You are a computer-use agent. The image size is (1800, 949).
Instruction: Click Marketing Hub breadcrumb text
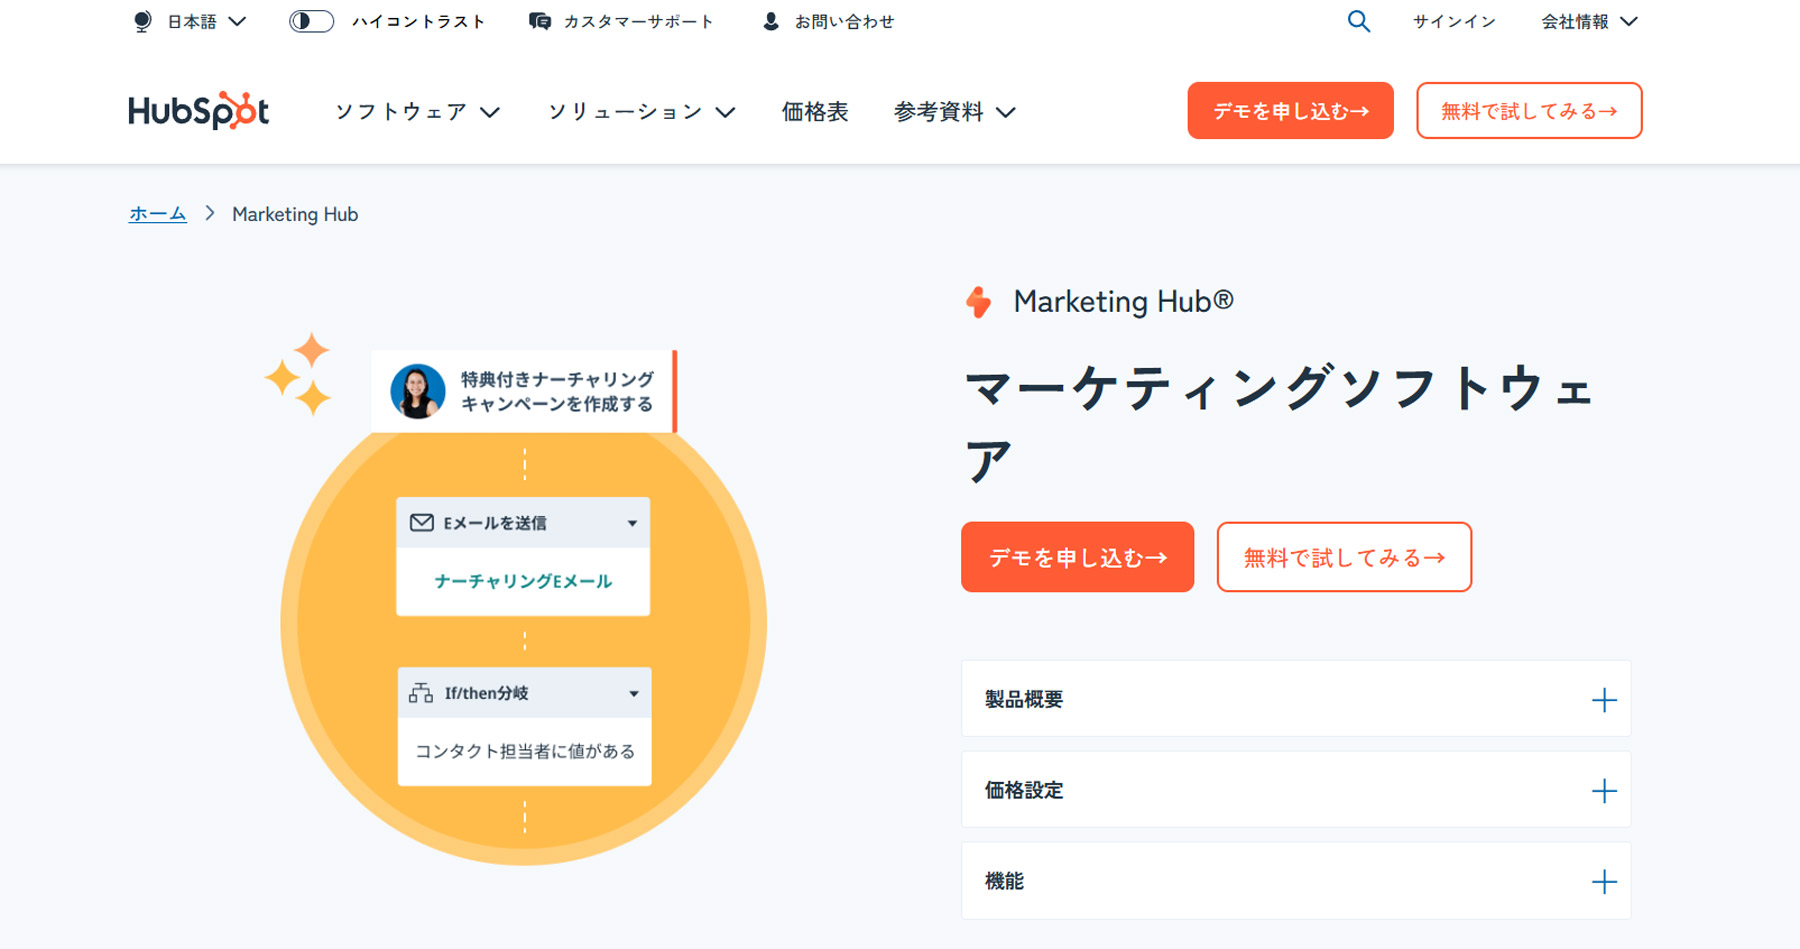coord(295,214)
